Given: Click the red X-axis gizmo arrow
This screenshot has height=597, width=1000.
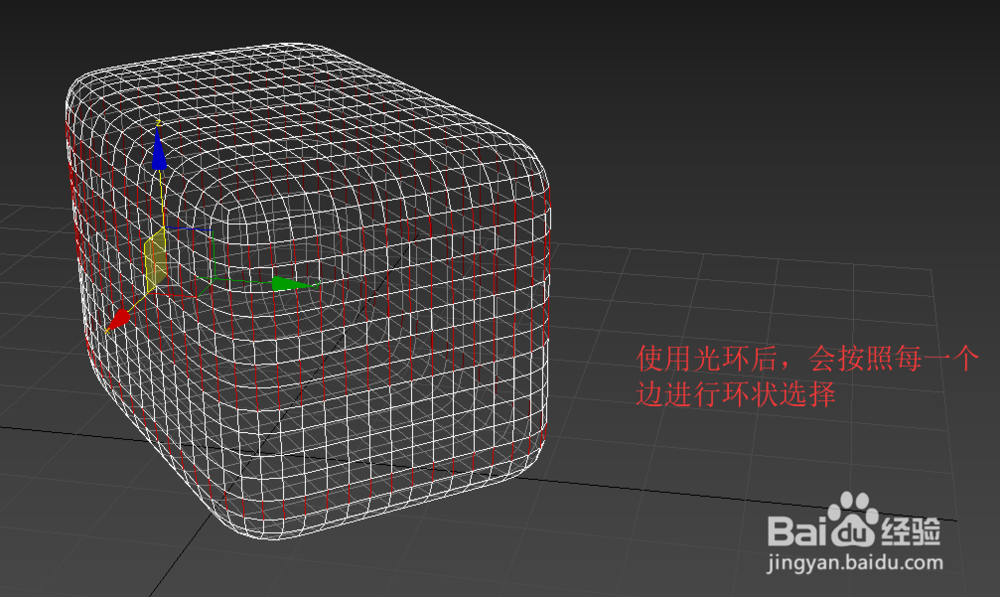Looking at the screenshot, I should (119, 320).
